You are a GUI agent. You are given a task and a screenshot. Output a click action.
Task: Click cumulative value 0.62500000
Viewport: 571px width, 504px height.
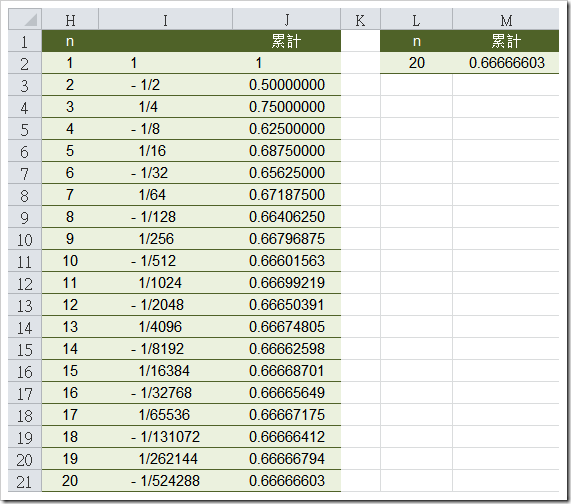tap(287, 129)
